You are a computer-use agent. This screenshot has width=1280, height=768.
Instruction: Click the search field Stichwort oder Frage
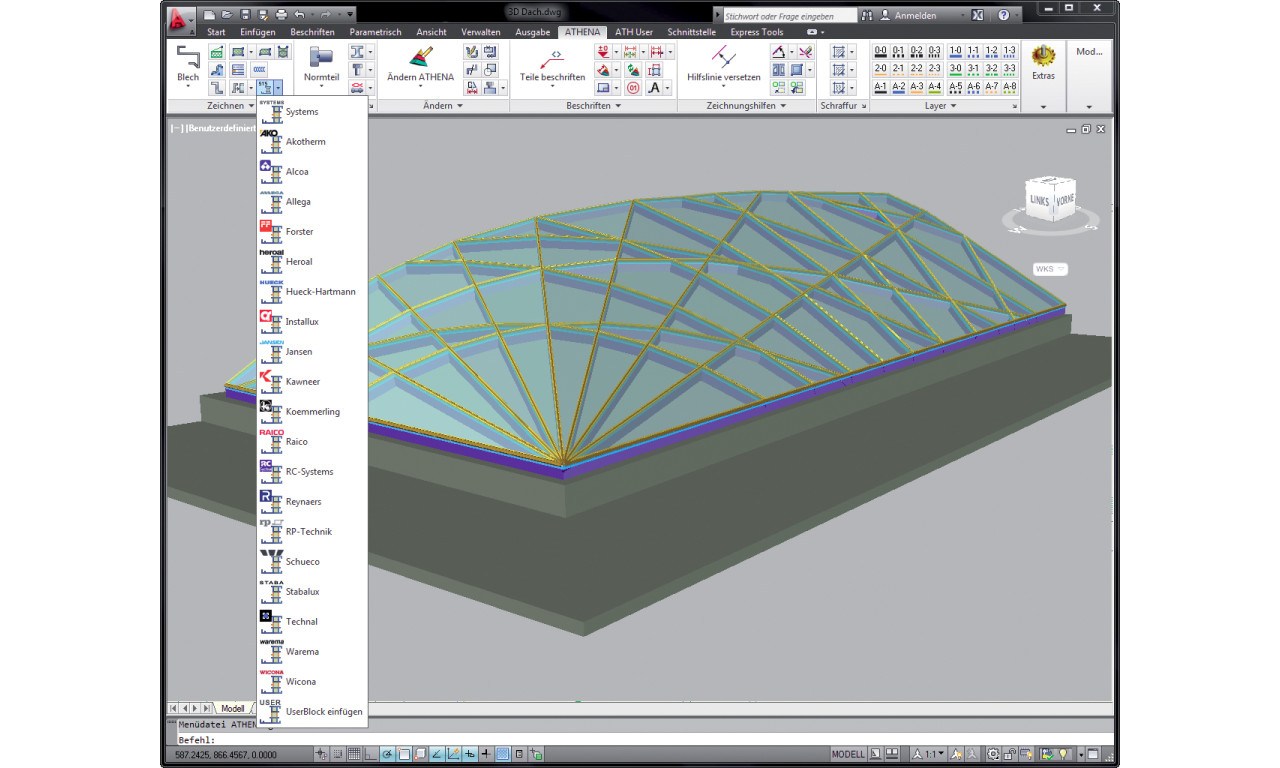789,16
